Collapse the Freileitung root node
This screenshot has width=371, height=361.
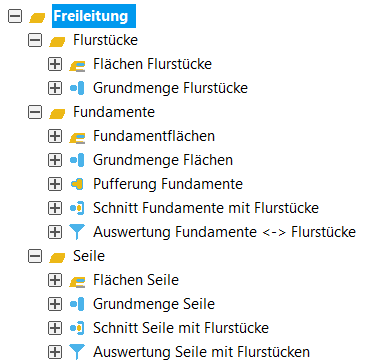click(15, 16)
